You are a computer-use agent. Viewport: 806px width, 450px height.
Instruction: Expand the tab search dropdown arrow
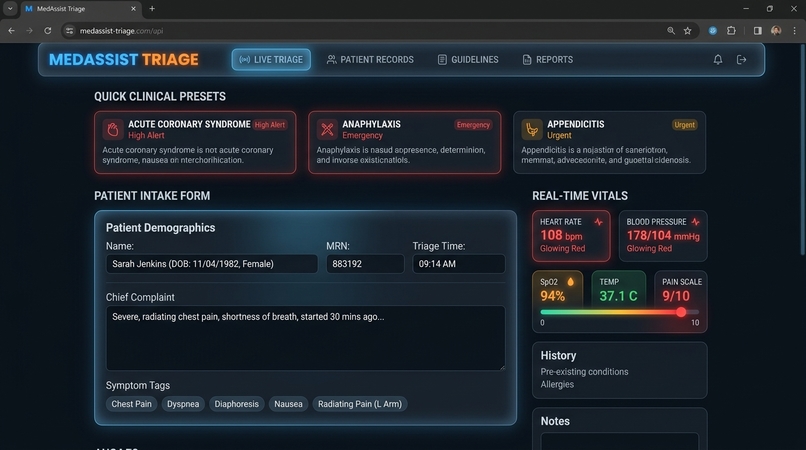(x=10, y=9)
